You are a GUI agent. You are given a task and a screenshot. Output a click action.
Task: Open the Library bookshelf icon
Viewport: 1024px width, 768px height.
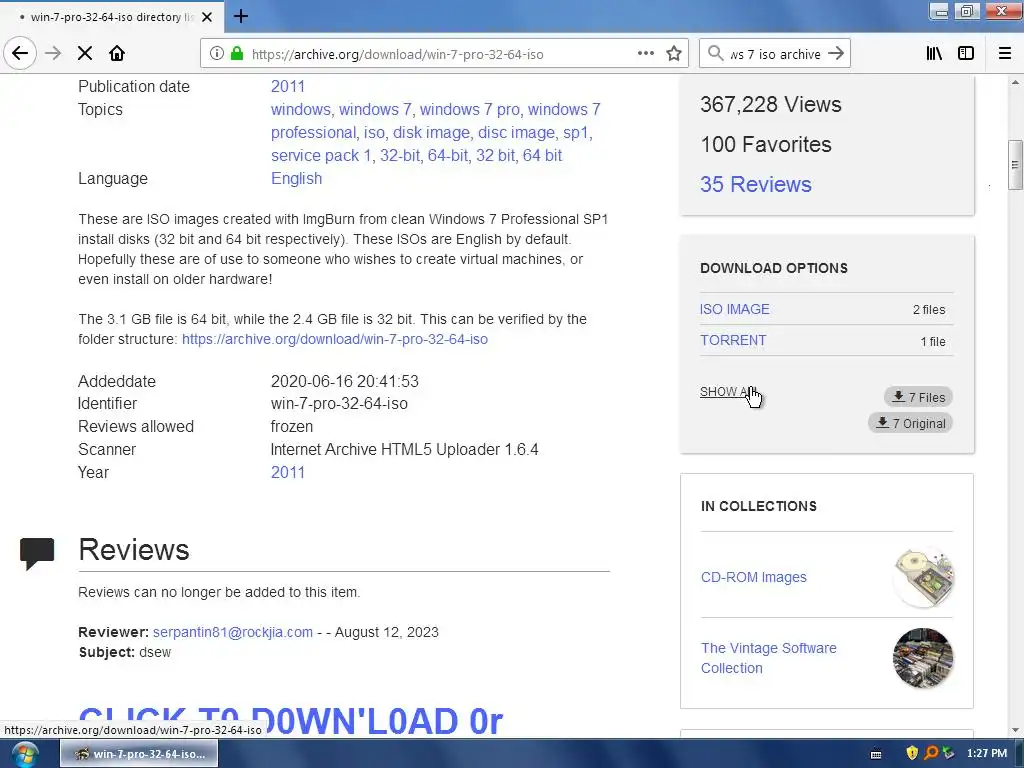934,54
